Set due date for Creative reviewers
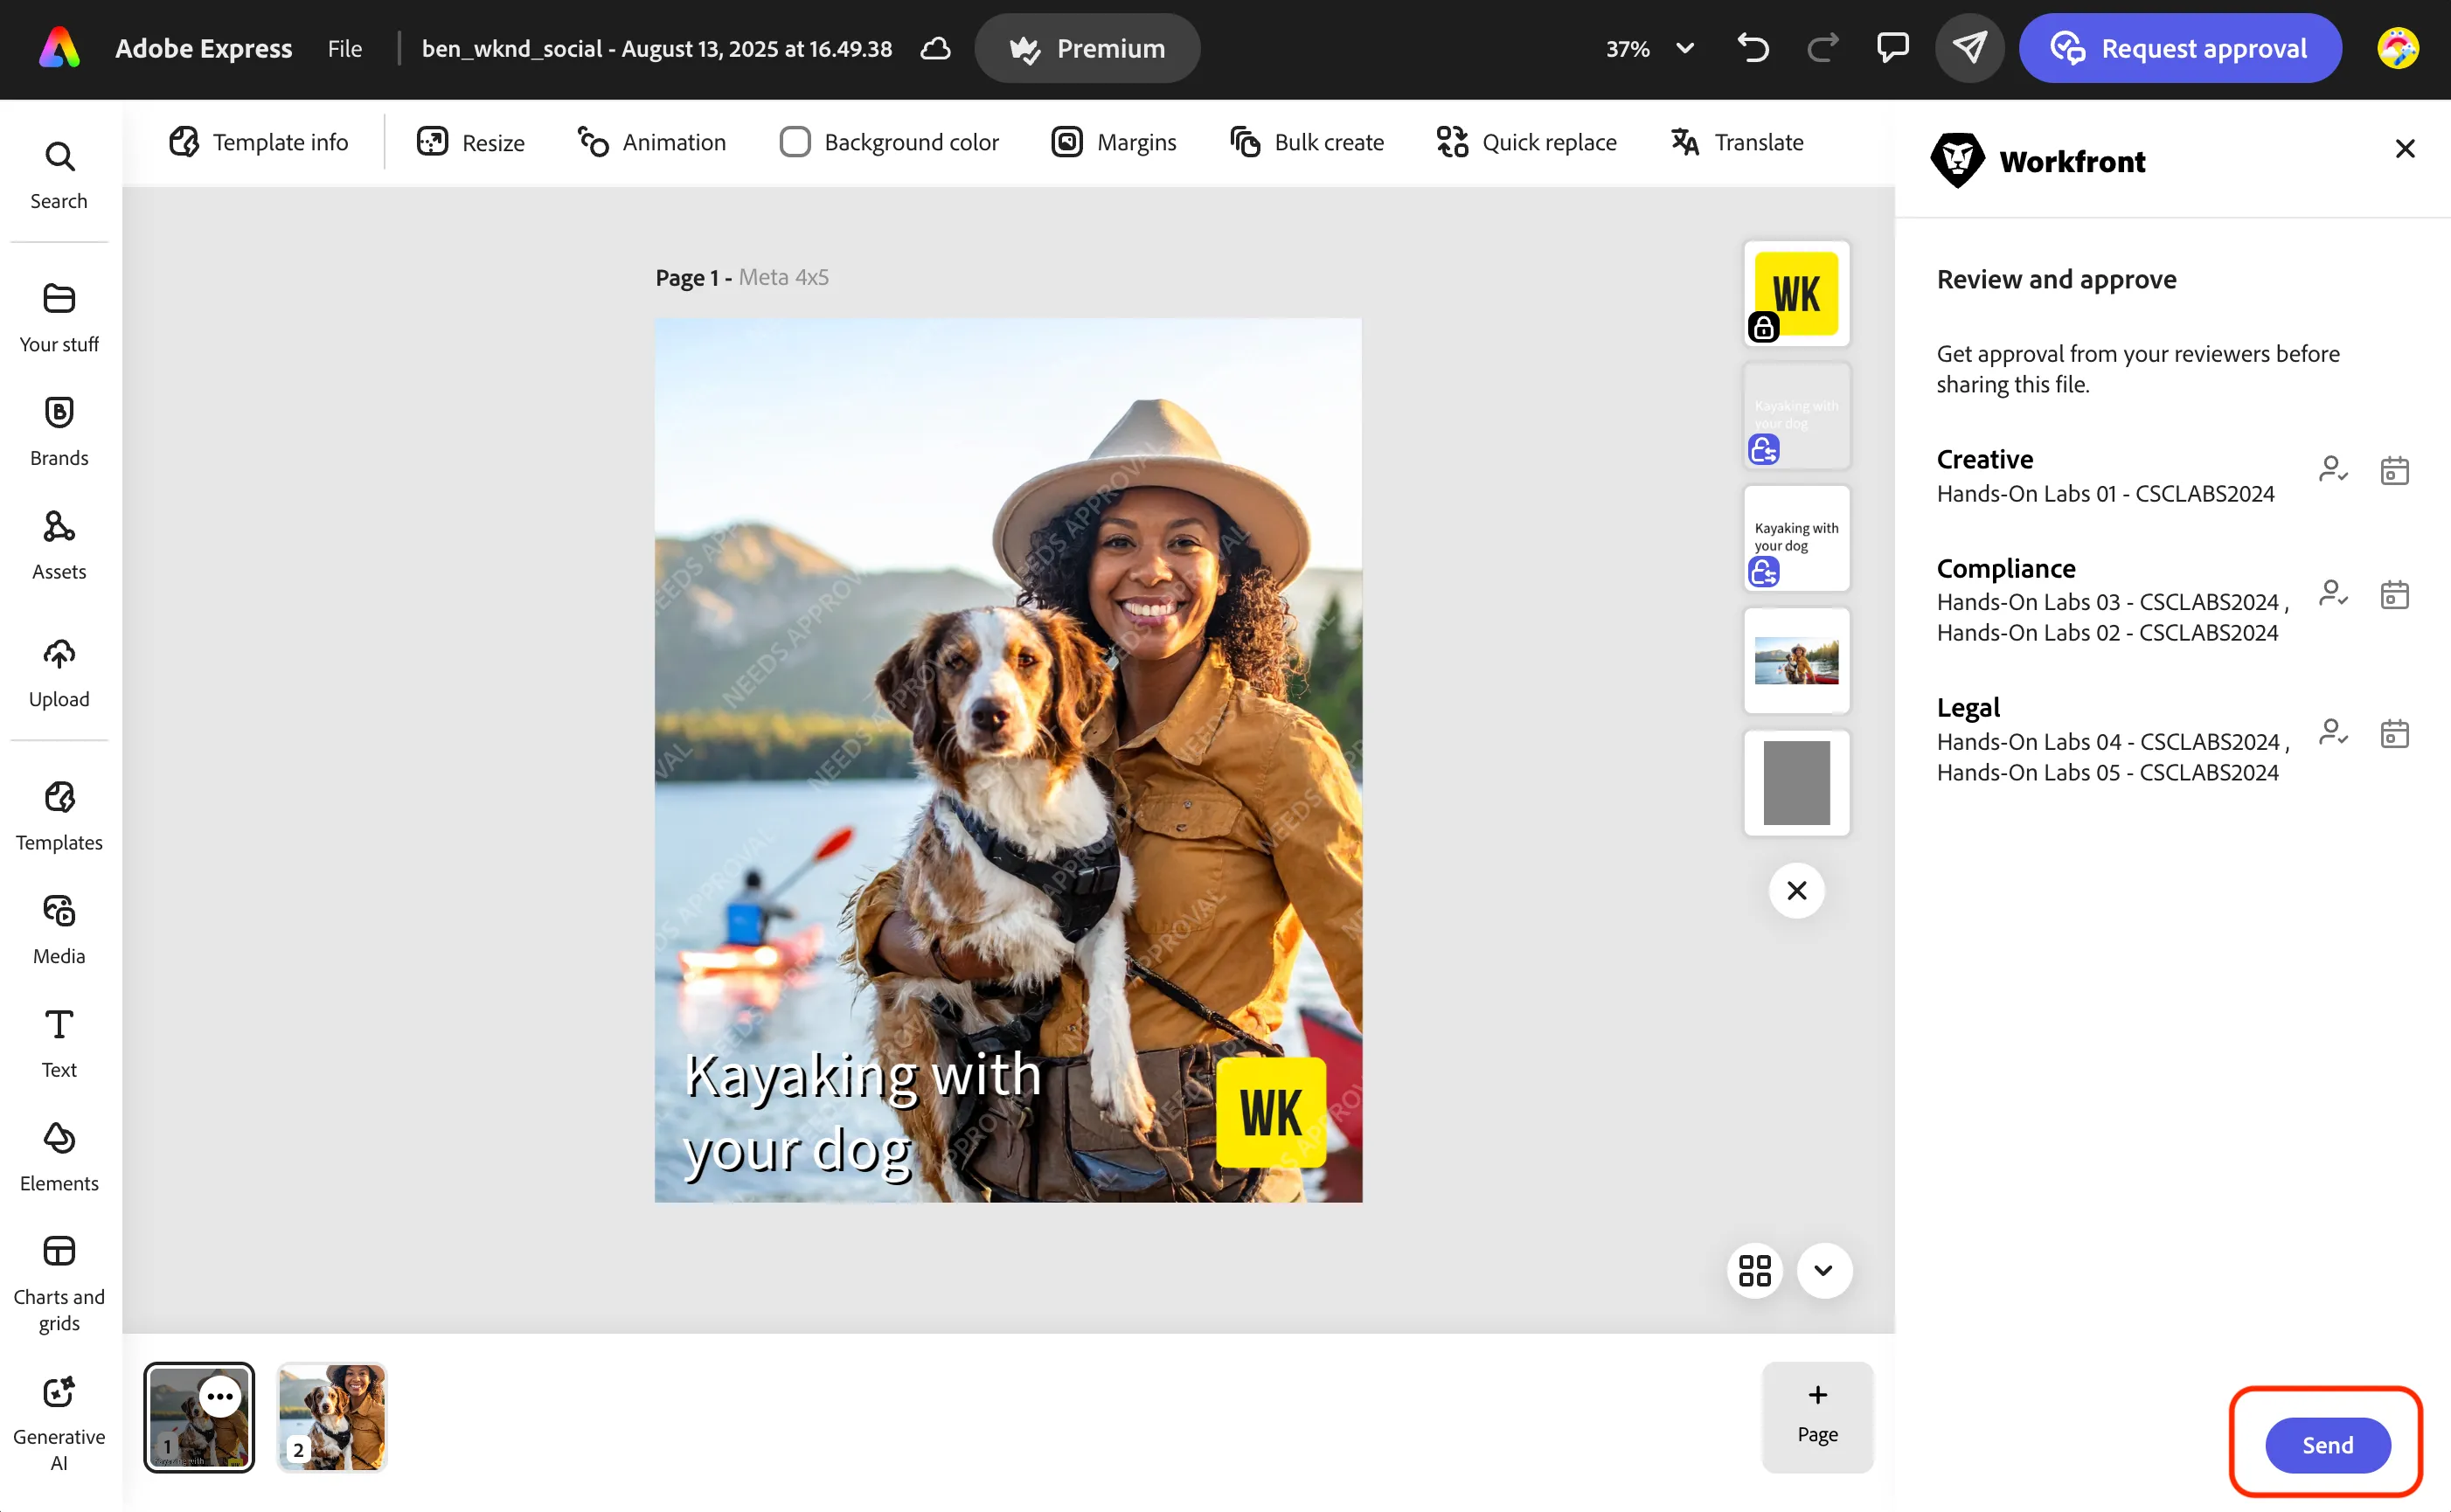The height and width of the screenshot is (1512, 2451). (2395, 470)
